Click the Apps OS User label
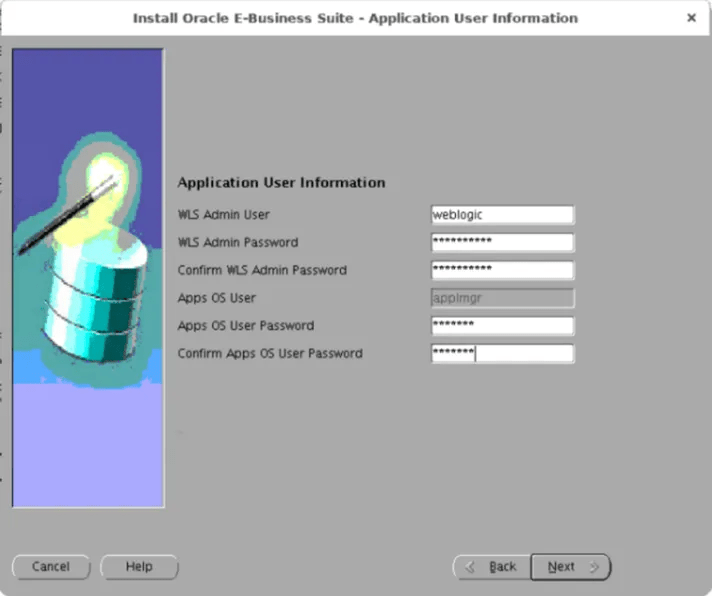 (217, 298)
